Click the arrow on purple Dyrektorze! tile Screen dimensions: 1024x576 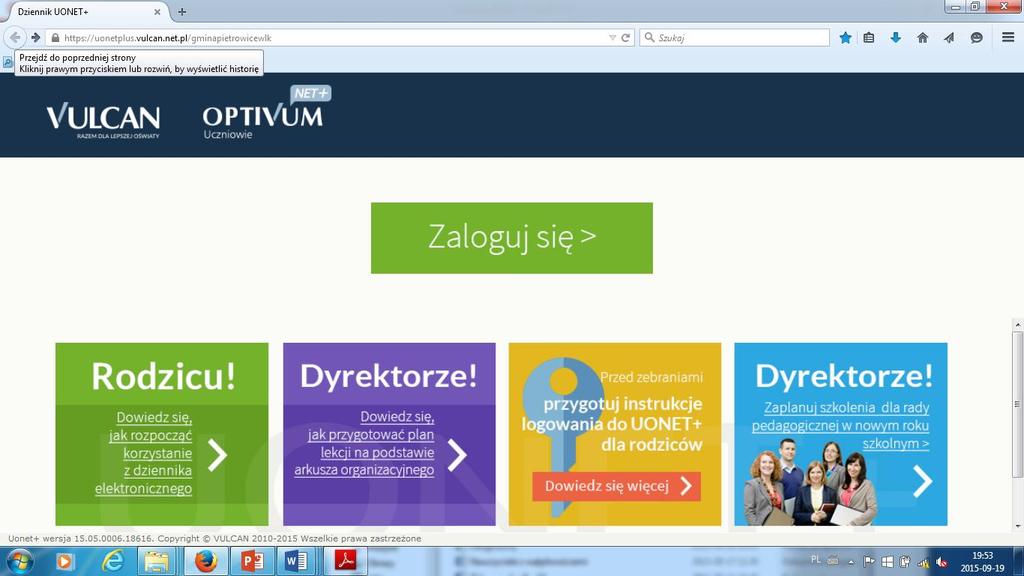tap(457, 455)
